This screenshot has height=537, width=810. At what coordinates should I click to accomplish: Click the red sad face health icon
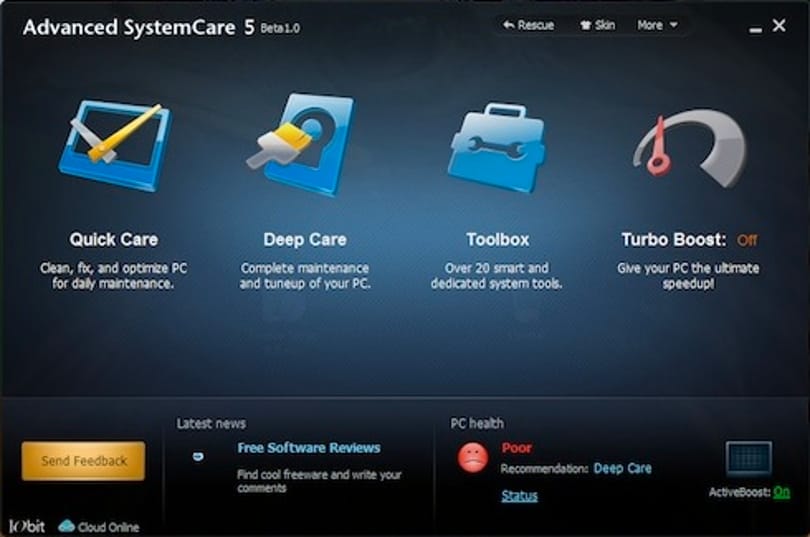tap(473, 457)
